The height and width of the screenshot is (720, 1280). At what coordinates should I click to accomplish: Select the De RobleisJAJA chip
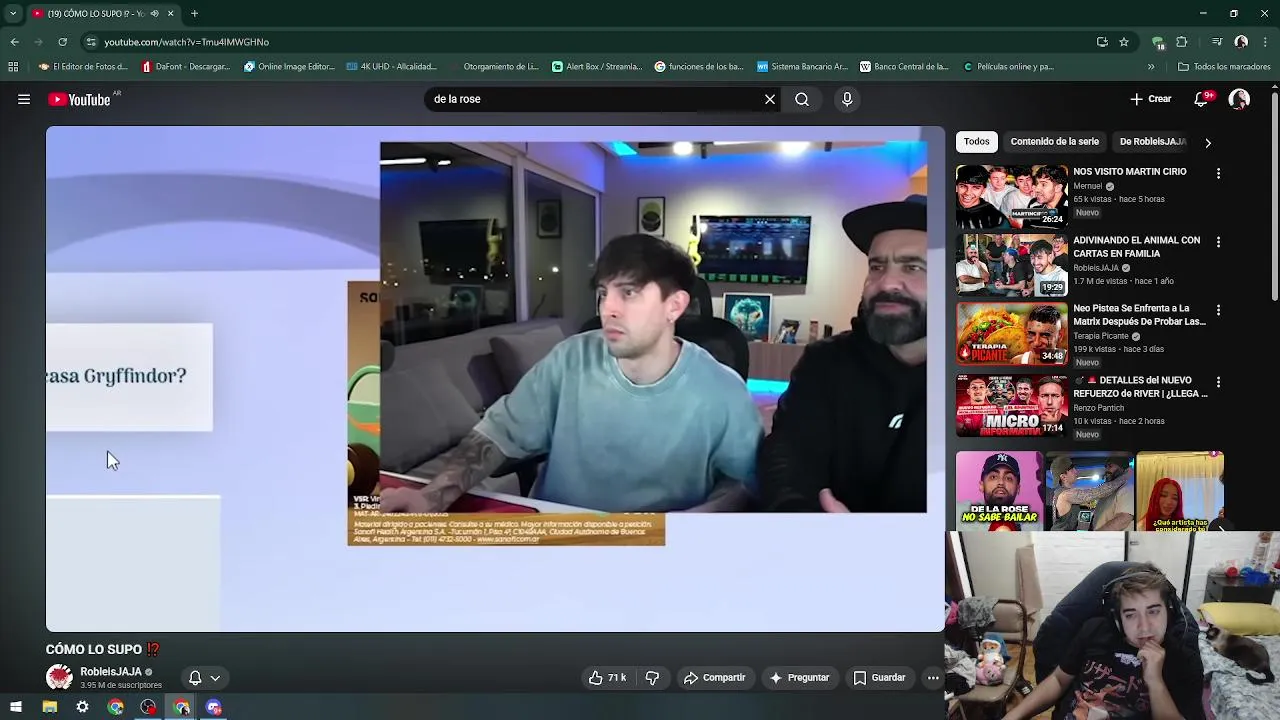click(1152, 142)
